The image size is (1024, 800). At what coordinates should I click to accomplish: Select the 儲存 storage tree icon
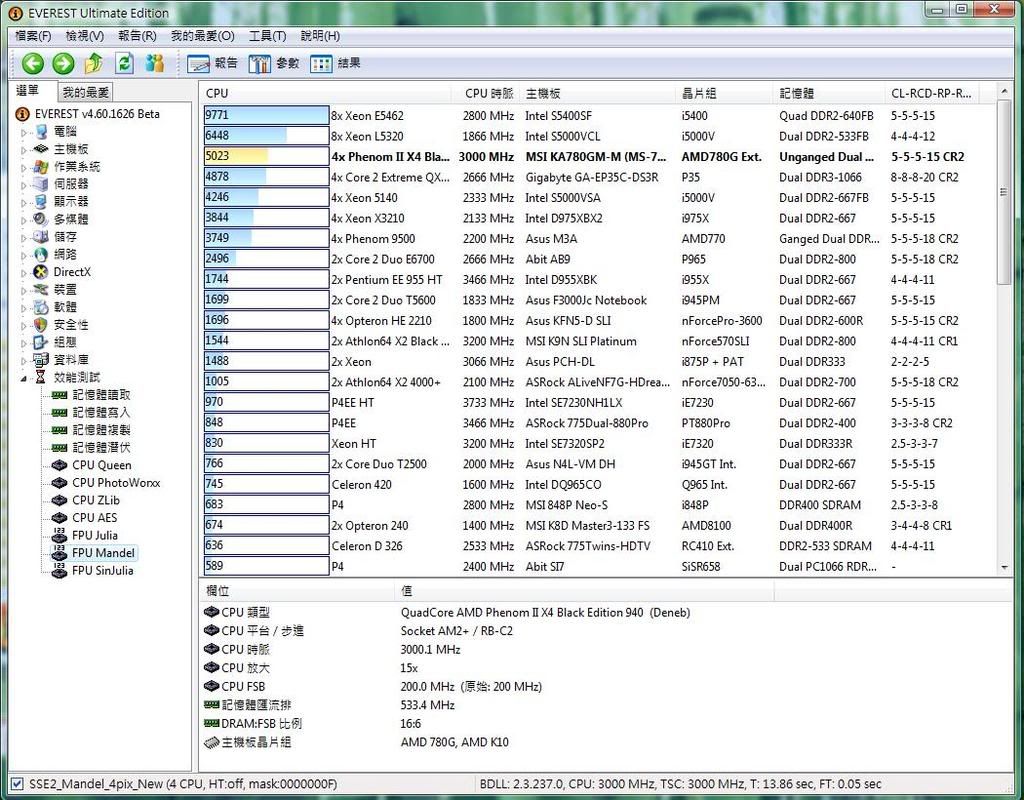[41, 237]
